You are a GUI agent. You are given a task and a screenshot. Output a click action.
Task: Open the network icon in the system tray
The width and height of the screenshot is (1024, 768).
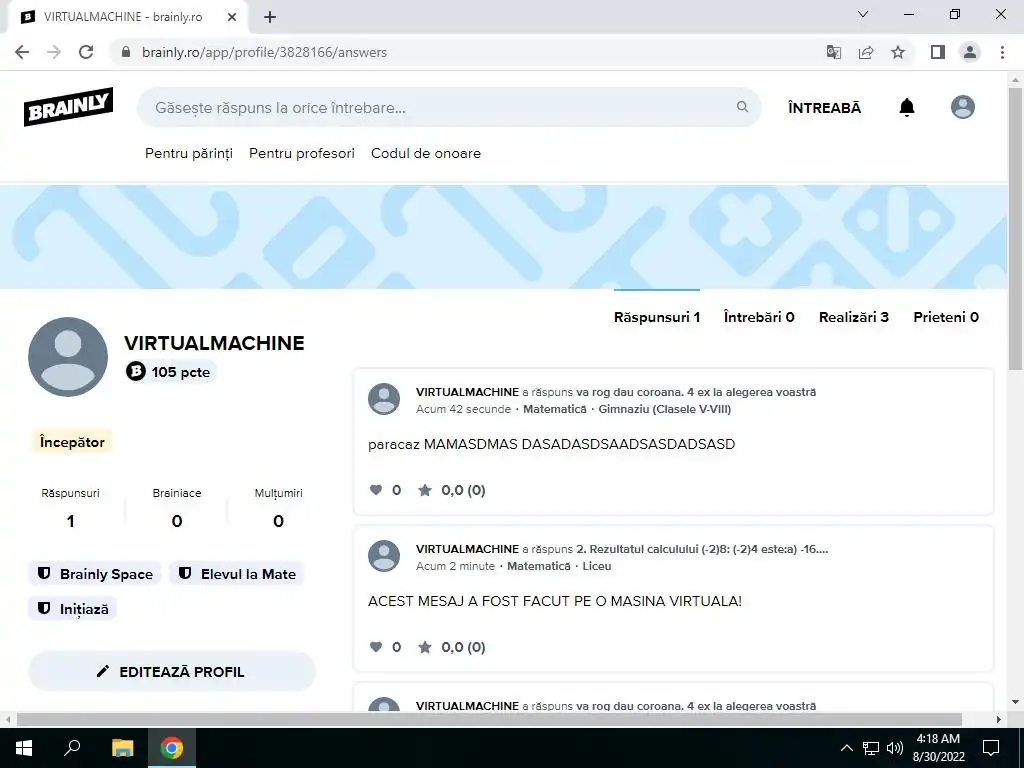point(871,748)
